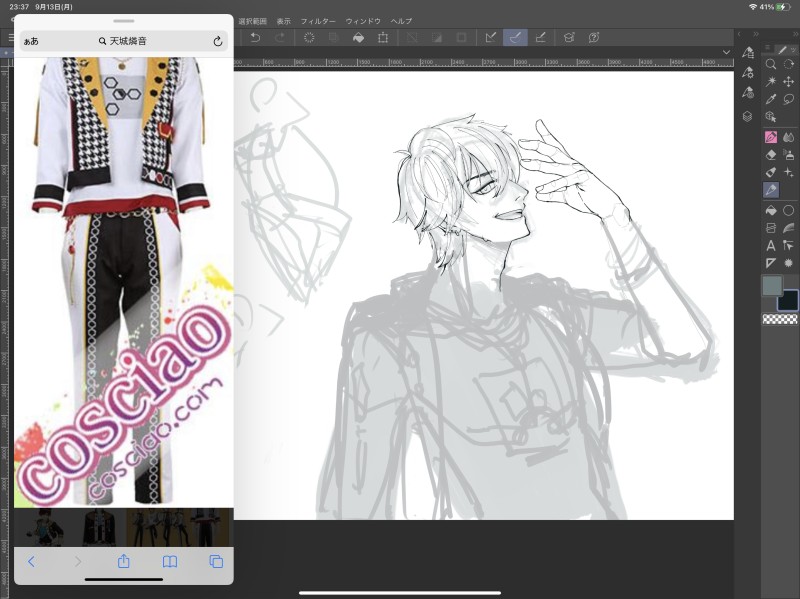Select the Frame border tool
This screenshot has height=599, width=800.
771,228
